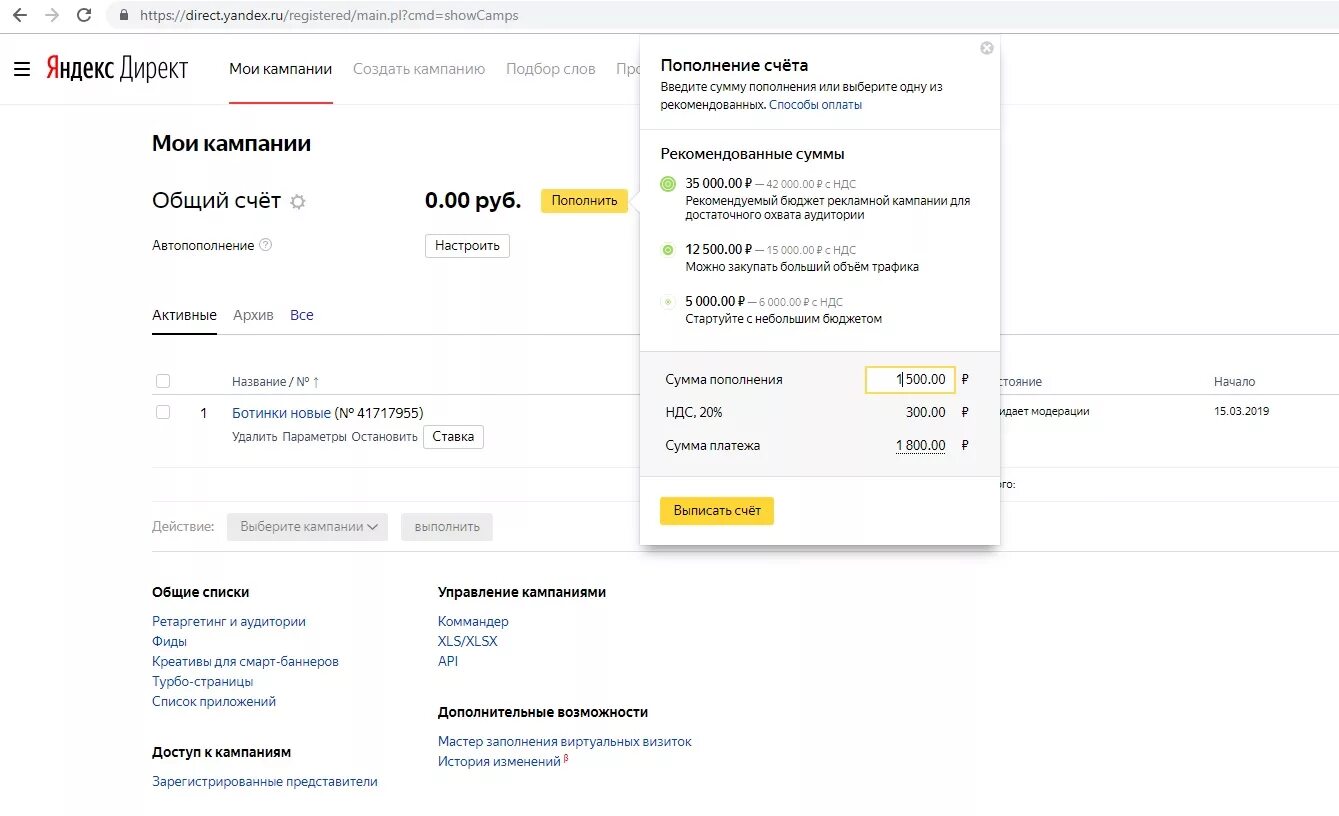Image resolution: width=1339 pixels, height=816 pixels.
Task: Open the hamburger menu next to Яндекс Директ
Action: (22, 69)
